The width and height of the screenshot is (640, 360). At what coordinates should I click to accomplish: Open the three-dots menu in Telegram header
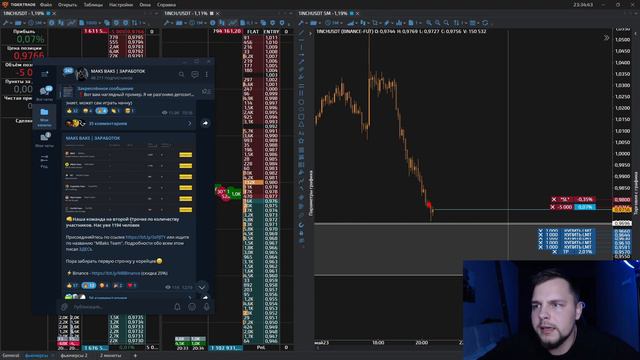coord(207,74)
